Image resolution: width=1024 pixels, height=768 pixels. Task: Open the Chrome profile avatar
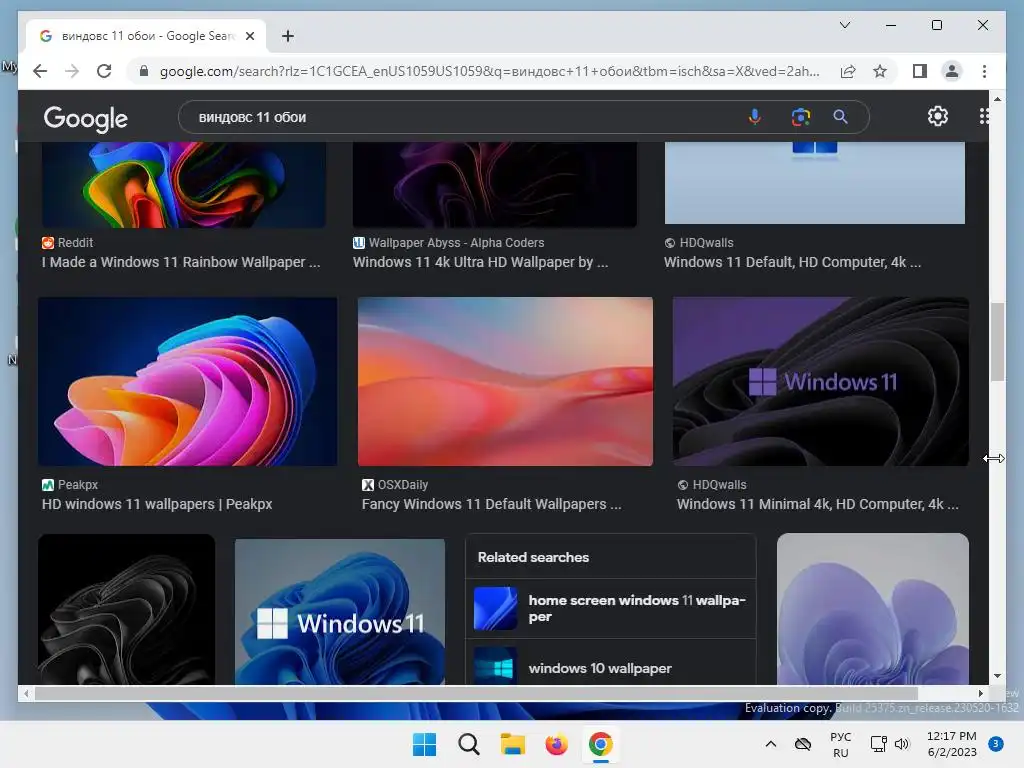tap(952, 71)
